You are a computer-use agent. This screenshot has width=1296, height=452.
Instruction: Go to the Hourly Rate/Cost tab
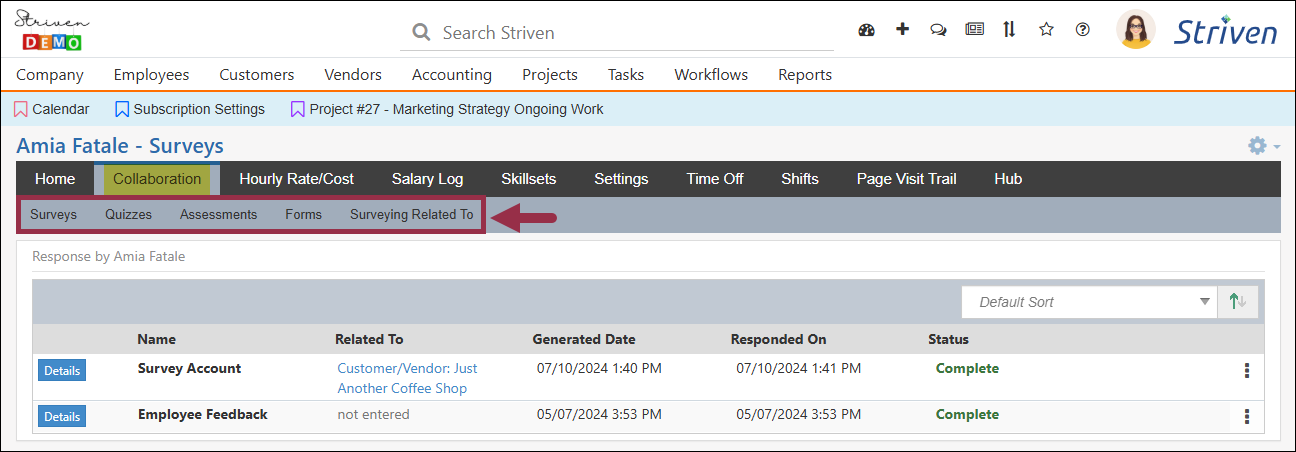click(297, 179)
